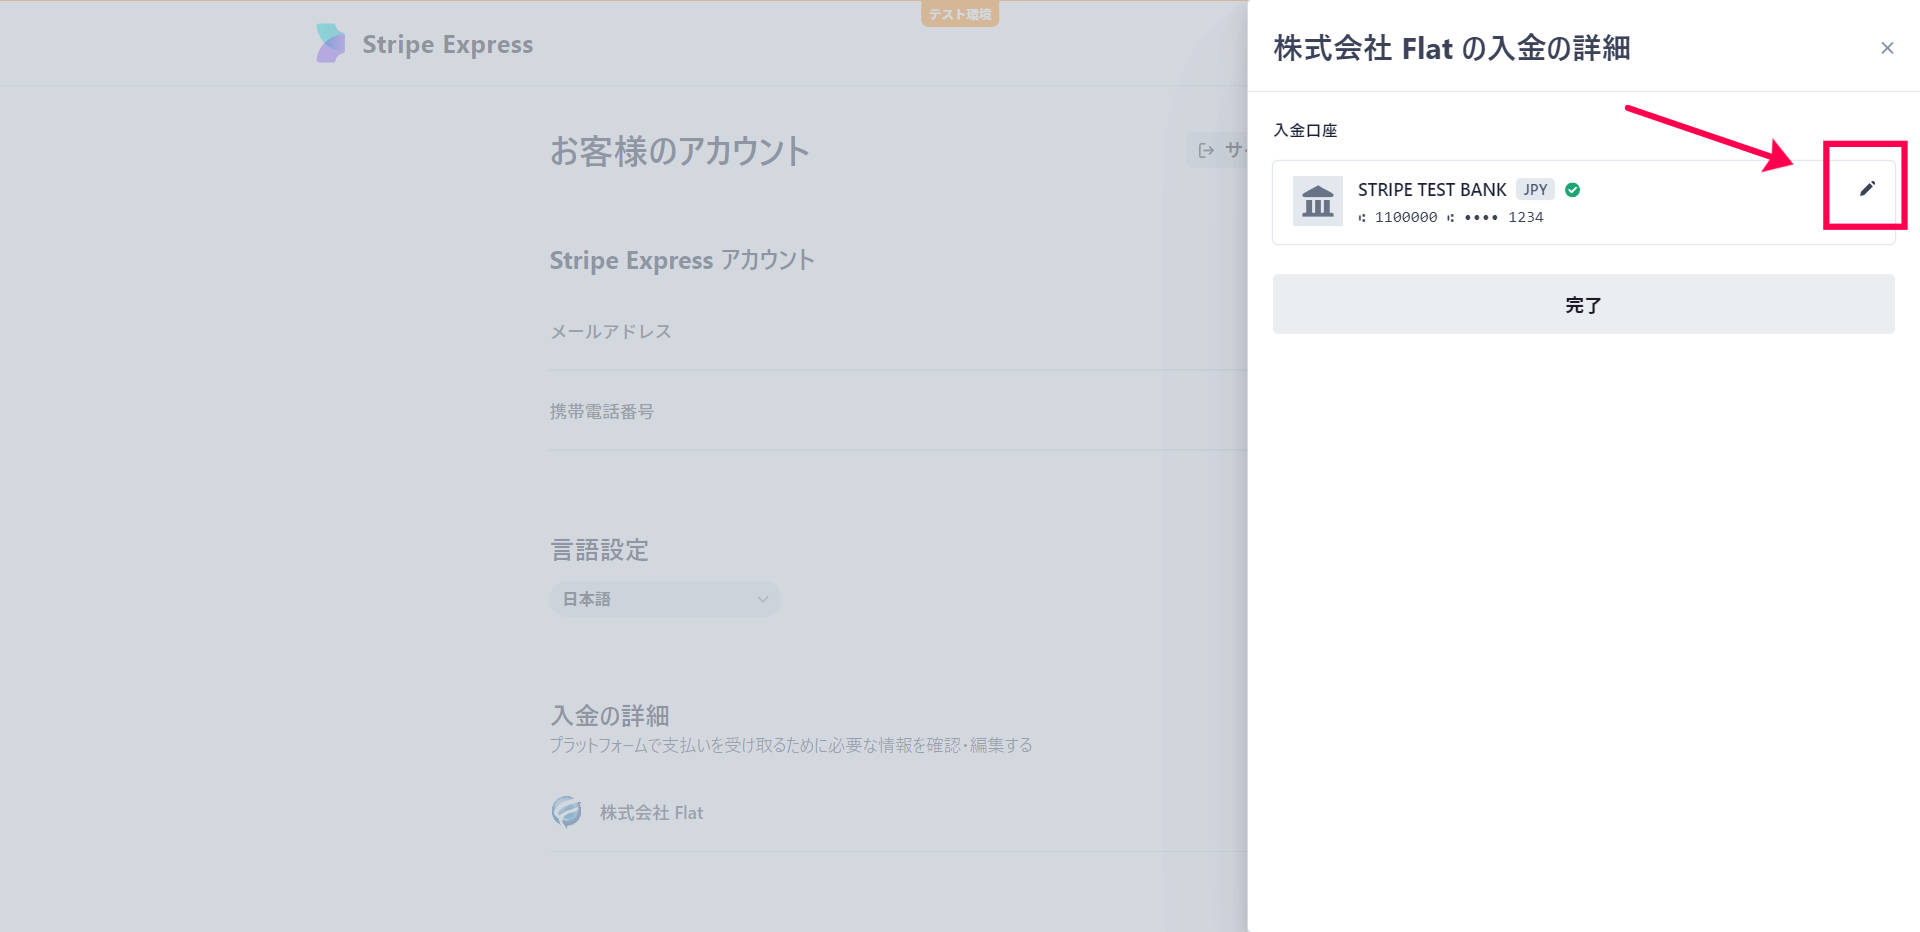
Task: Click the 株式会社 Flat の入金の詳細 heading
Action: (x=1451, y=48)
